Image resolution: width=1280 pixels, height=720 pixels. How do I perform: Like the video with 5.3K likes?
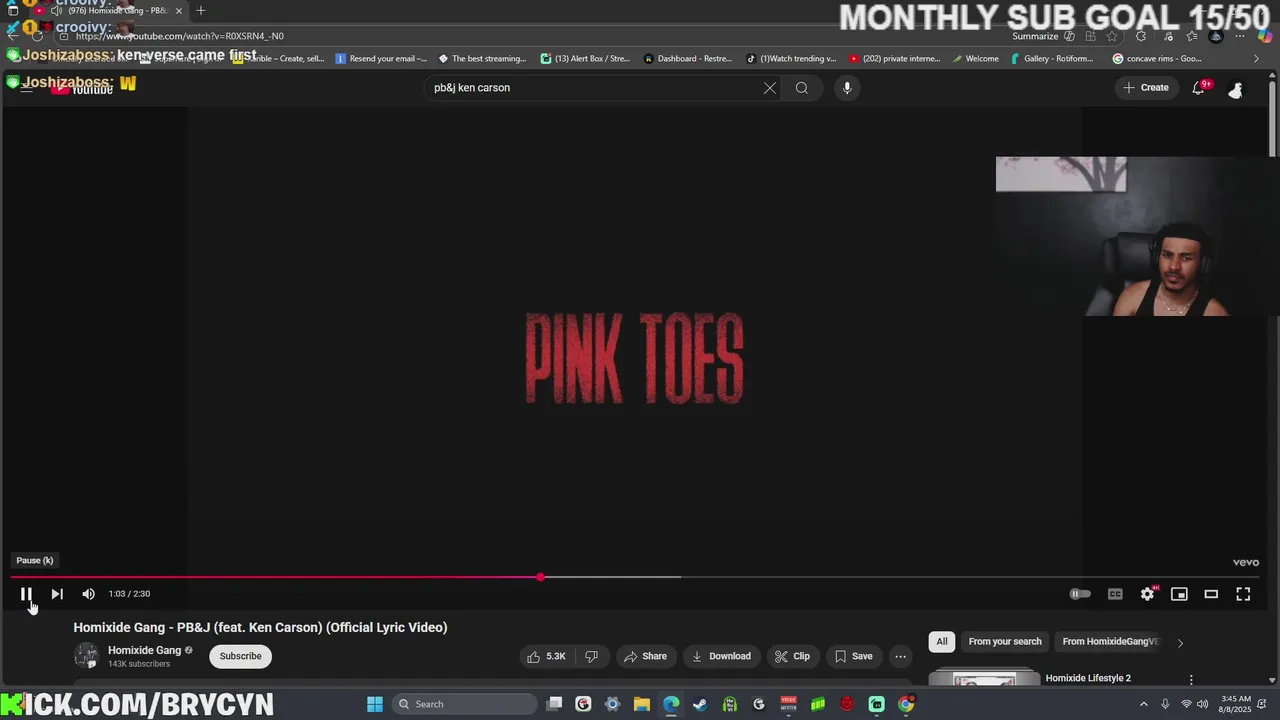547,656
